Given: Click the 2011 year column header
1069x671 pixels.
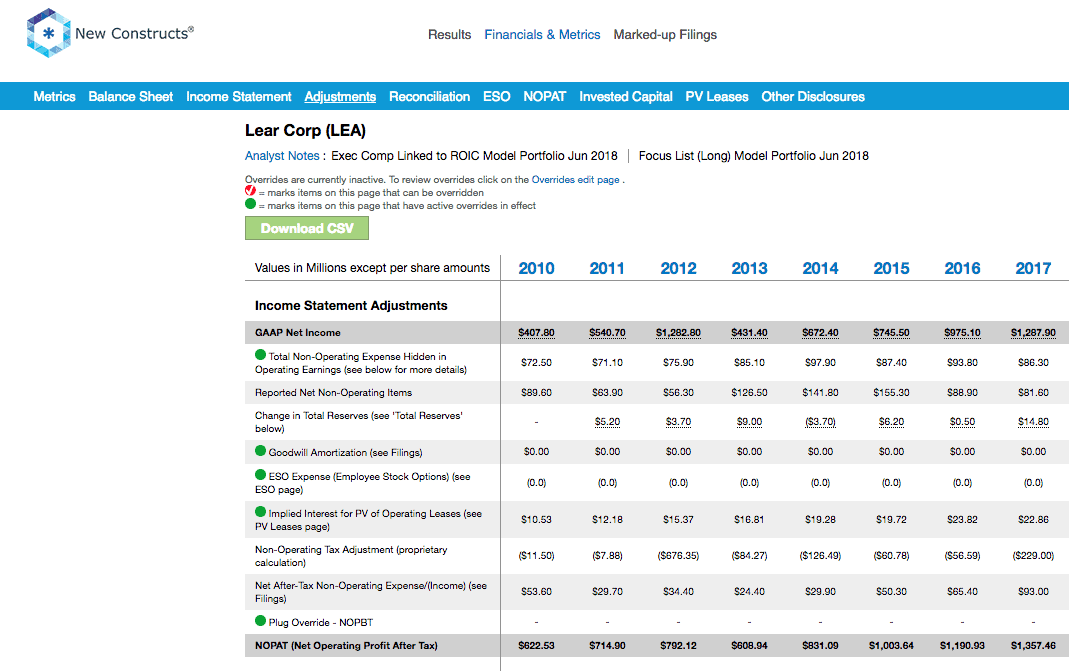Looking at the screenshot, I should 607,269.
